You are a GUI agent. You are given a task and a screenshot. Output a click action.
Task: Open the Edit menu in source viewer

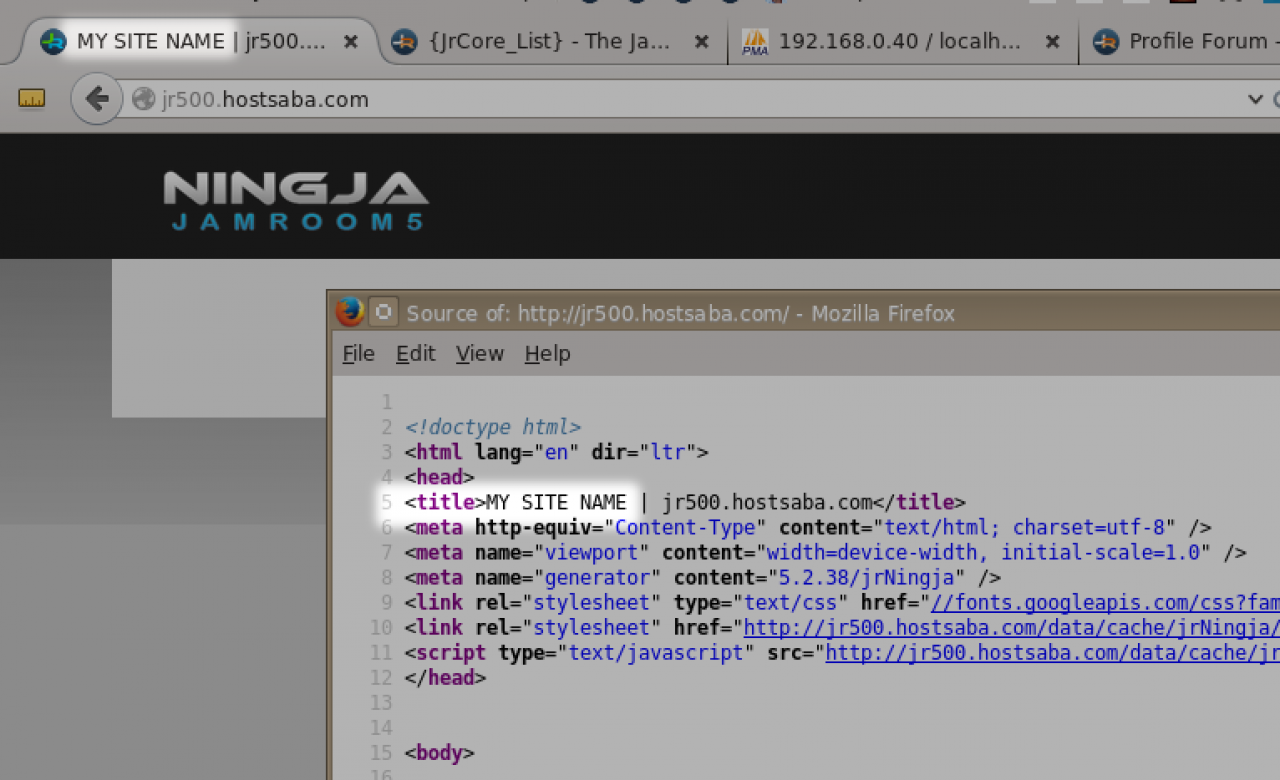pyautogui.click(x=415, y=354)
